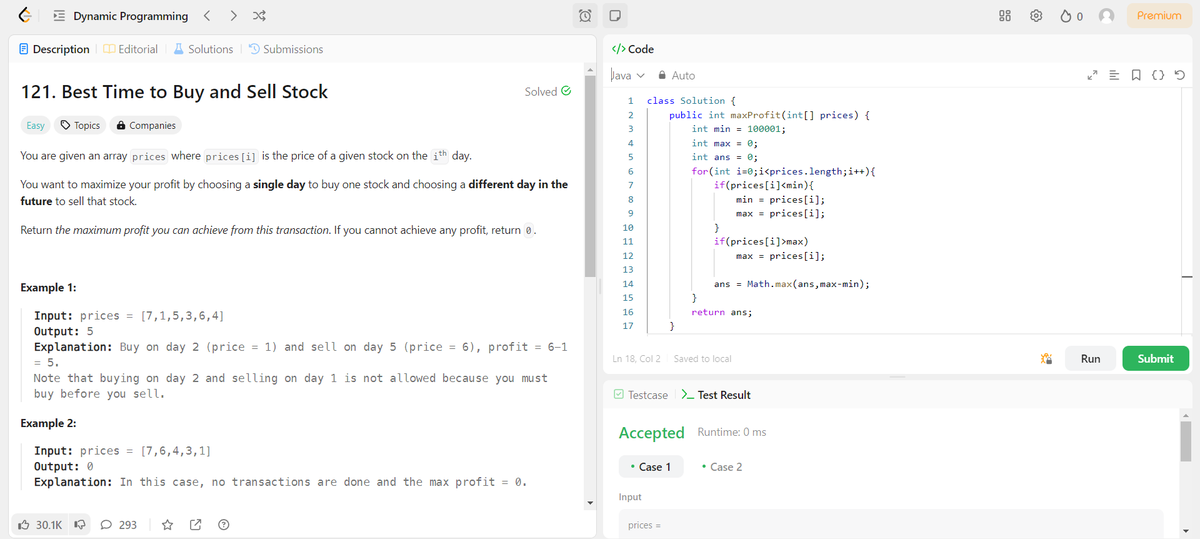
Task: Open the Java language dropdown
Action: (x=627, y=76)
